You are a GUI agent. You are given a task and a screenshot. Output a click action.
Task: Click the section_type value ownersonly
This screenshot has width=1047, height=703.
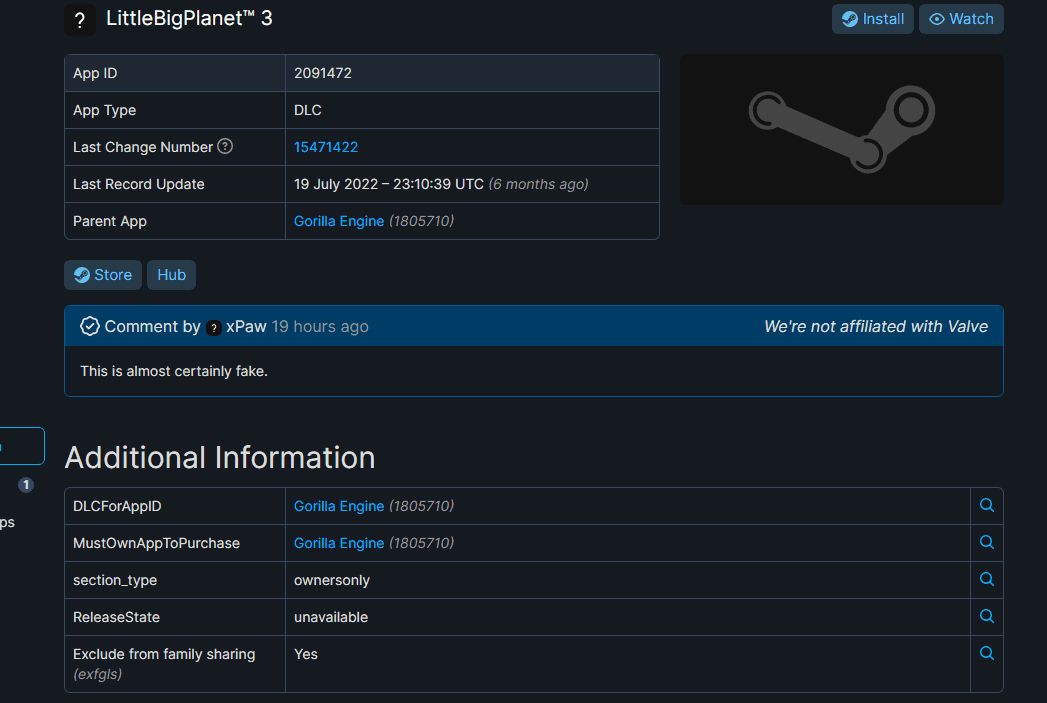(332, 580)
